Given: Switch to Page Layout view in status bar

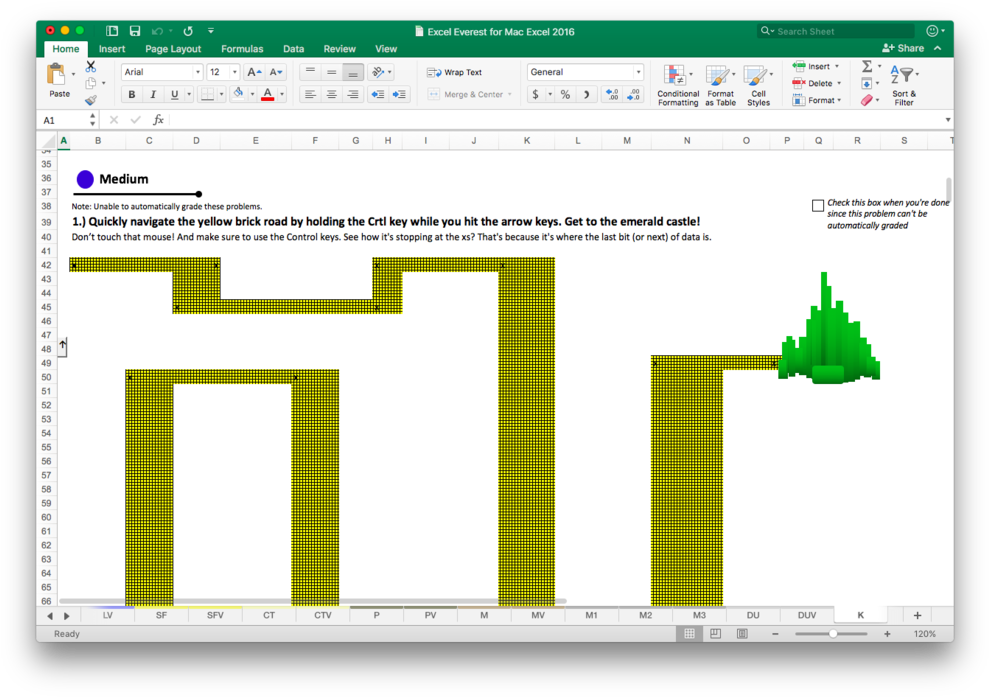Looking at the screenshot, I should pyautogui.click(x=715, y=634).
